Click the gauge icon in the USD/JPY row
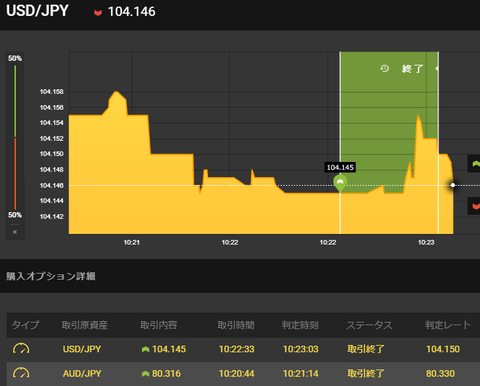The width and height of the screenshot is (480, 386). click(x=21, y=349)
